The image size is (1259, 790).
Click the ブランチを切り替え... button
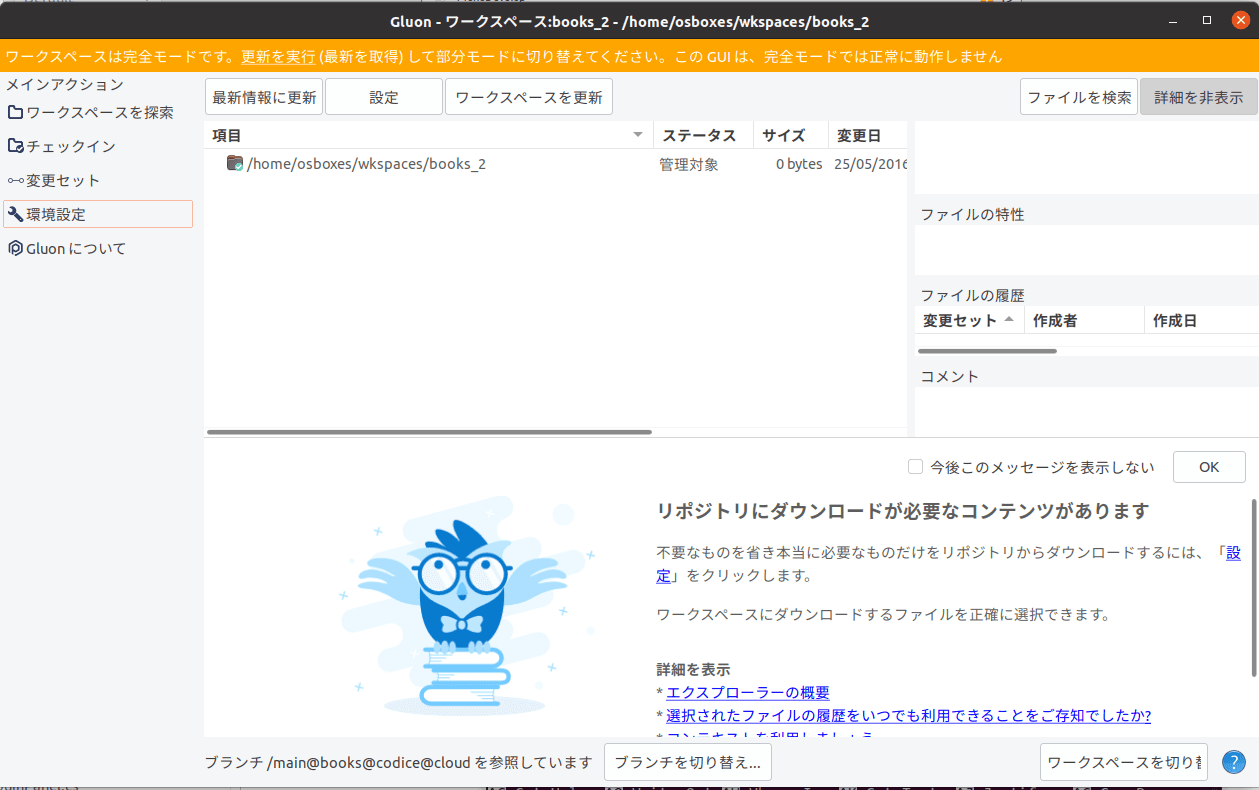(x=688, y=762)
